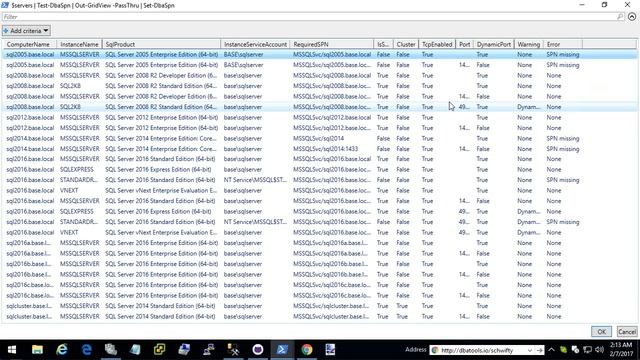
Task: Click the Cancel button
Action: click(627, 331)
